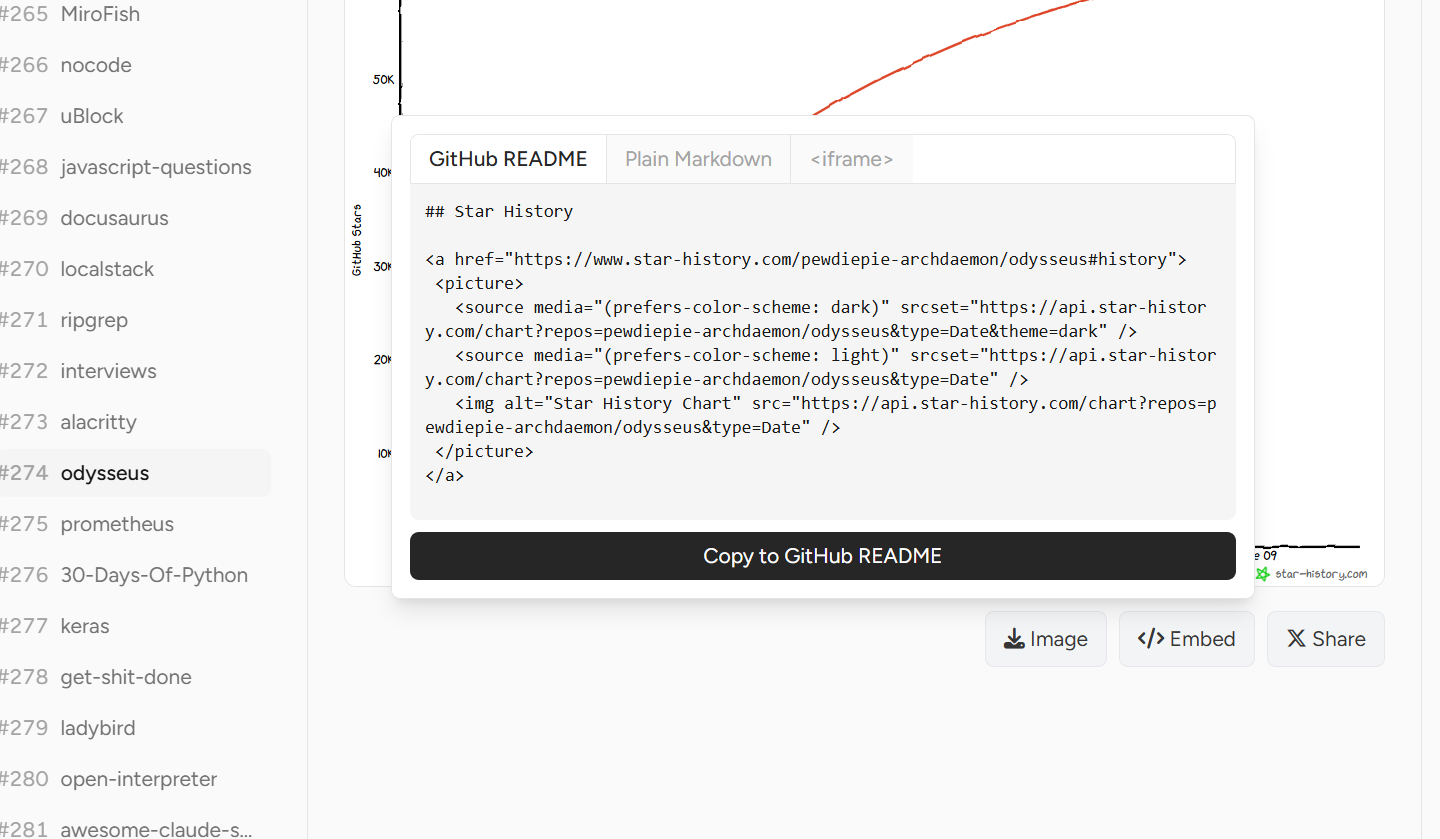Click the opening <picture> tag line
1440x839 pixels.
point(479,283)
